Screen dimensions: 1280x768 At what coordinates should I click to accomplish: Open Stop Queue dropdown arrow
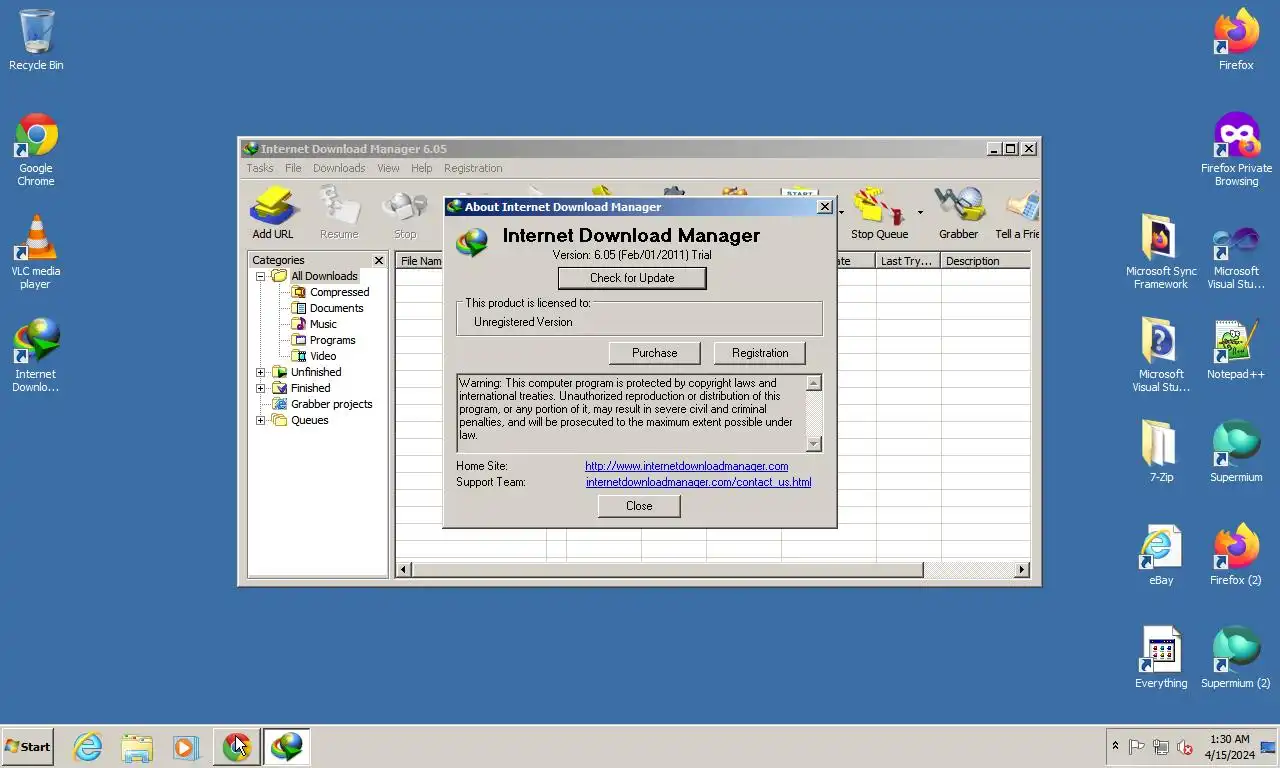(920, 212)
